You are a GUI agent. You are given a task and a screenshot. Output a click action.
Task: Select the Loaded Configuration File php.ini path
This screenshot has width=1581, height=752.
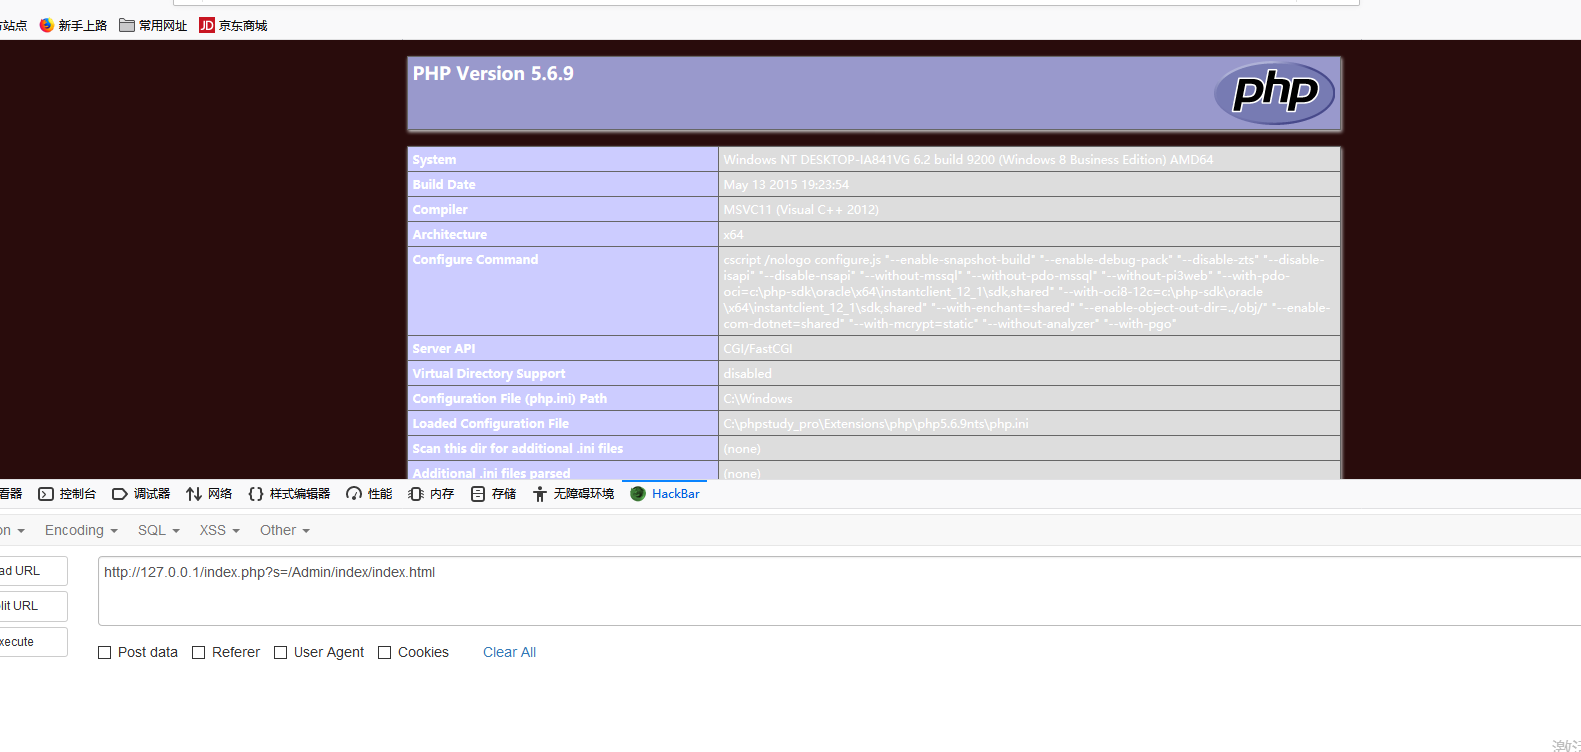pyautogui.click(x=876, y=424)
